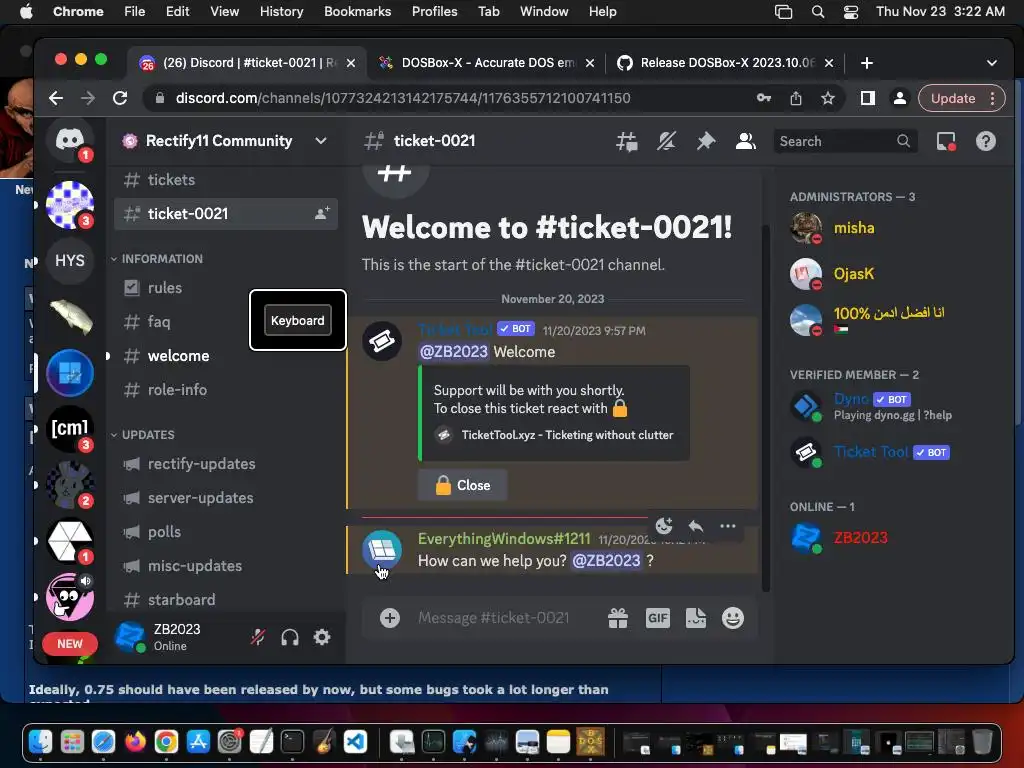Open the faq channel
The image size is (1024, 768).
226,322
